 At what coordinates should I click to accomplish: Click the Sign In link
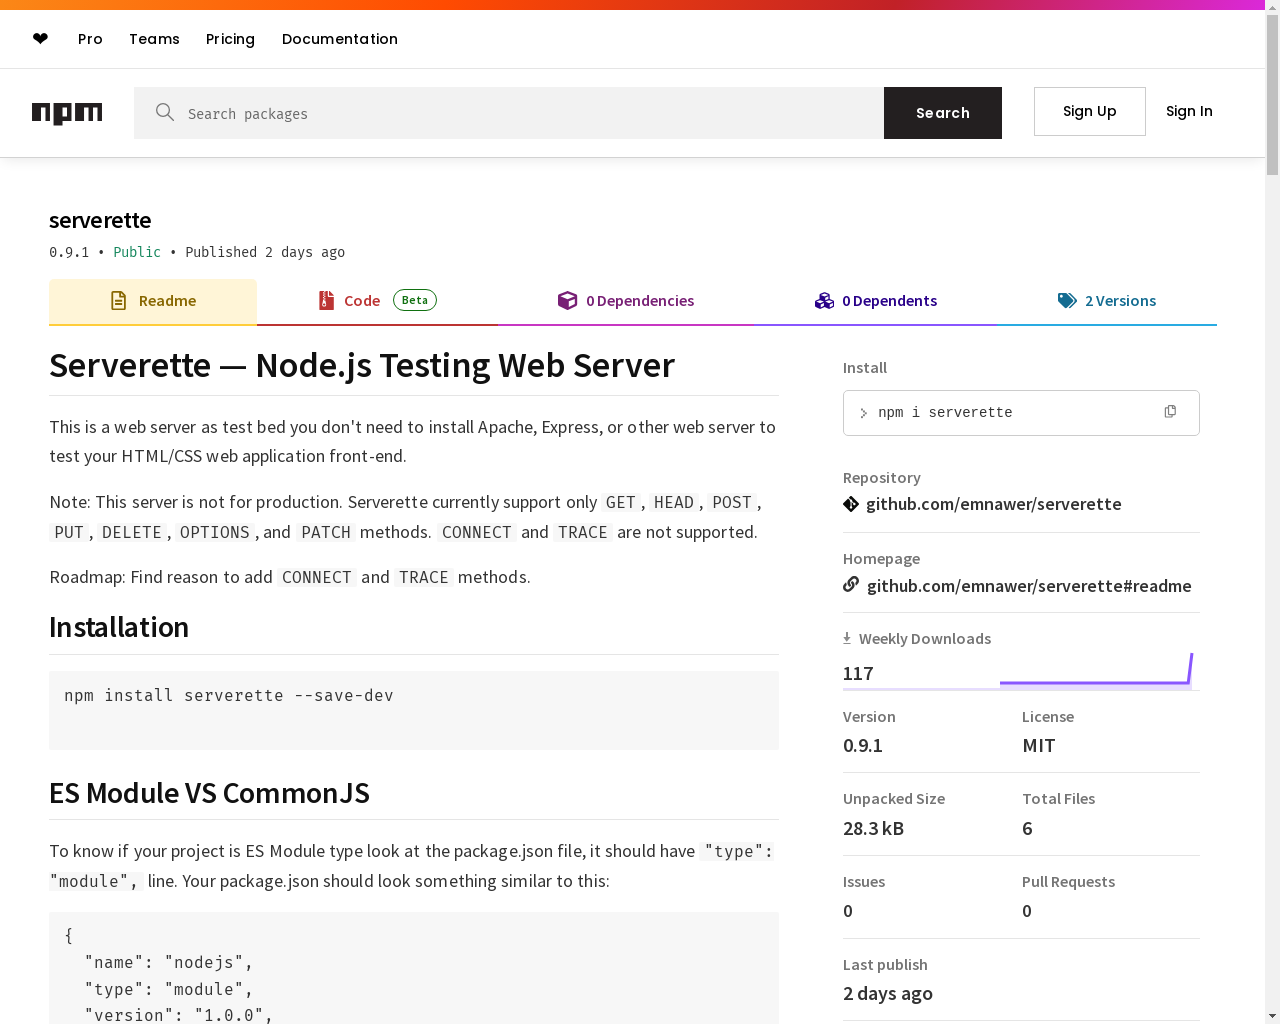click(x=1189, y=111)
